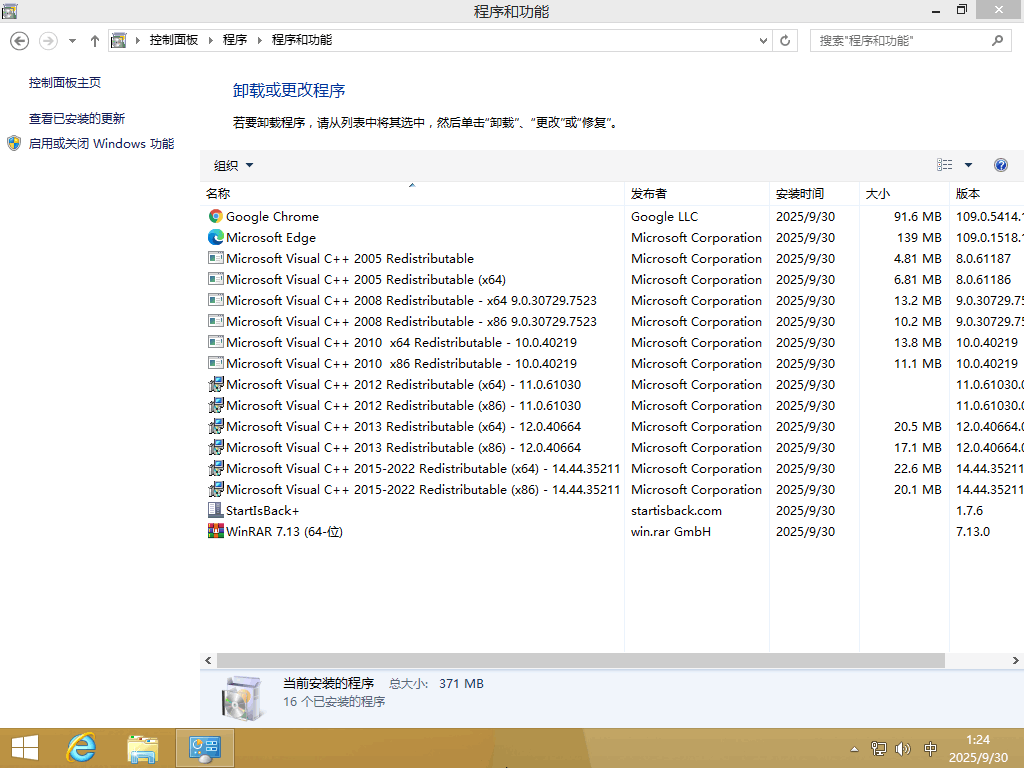1024x768 pixels.
Task: Click the search magnifier icon
Action: point(997,41)
